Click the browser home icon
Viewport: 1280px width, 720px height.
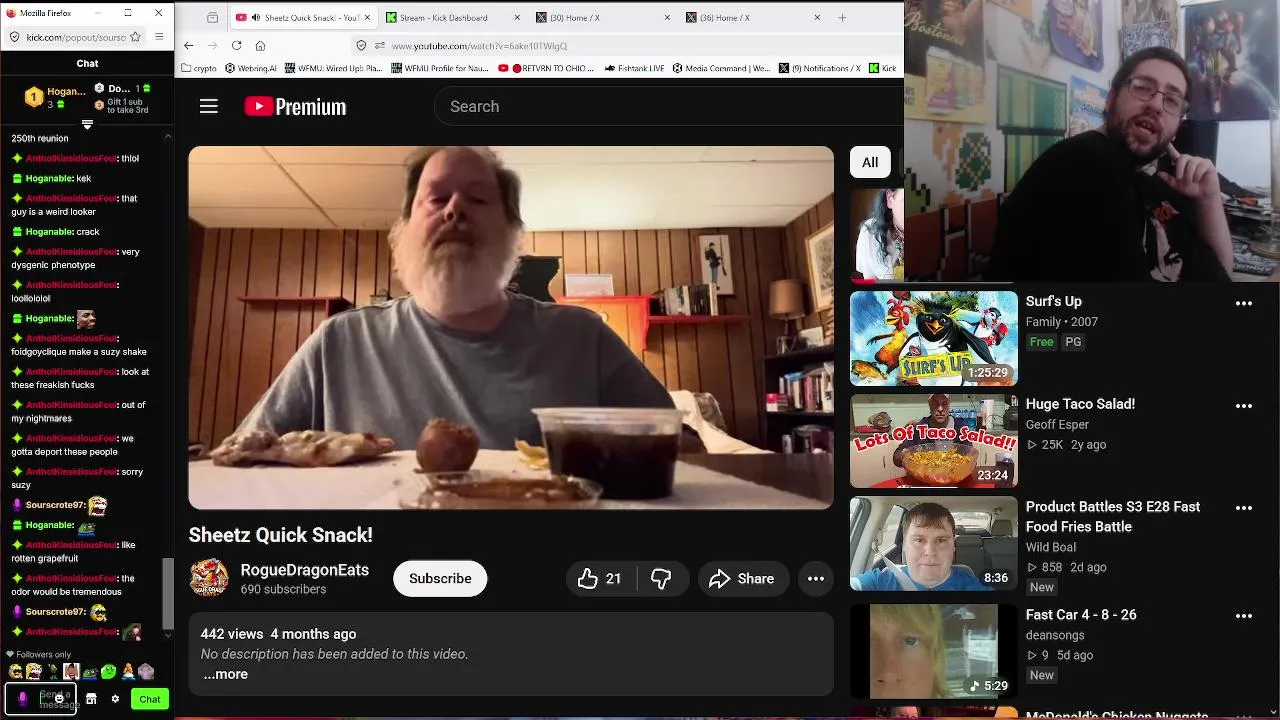(260, 45)
